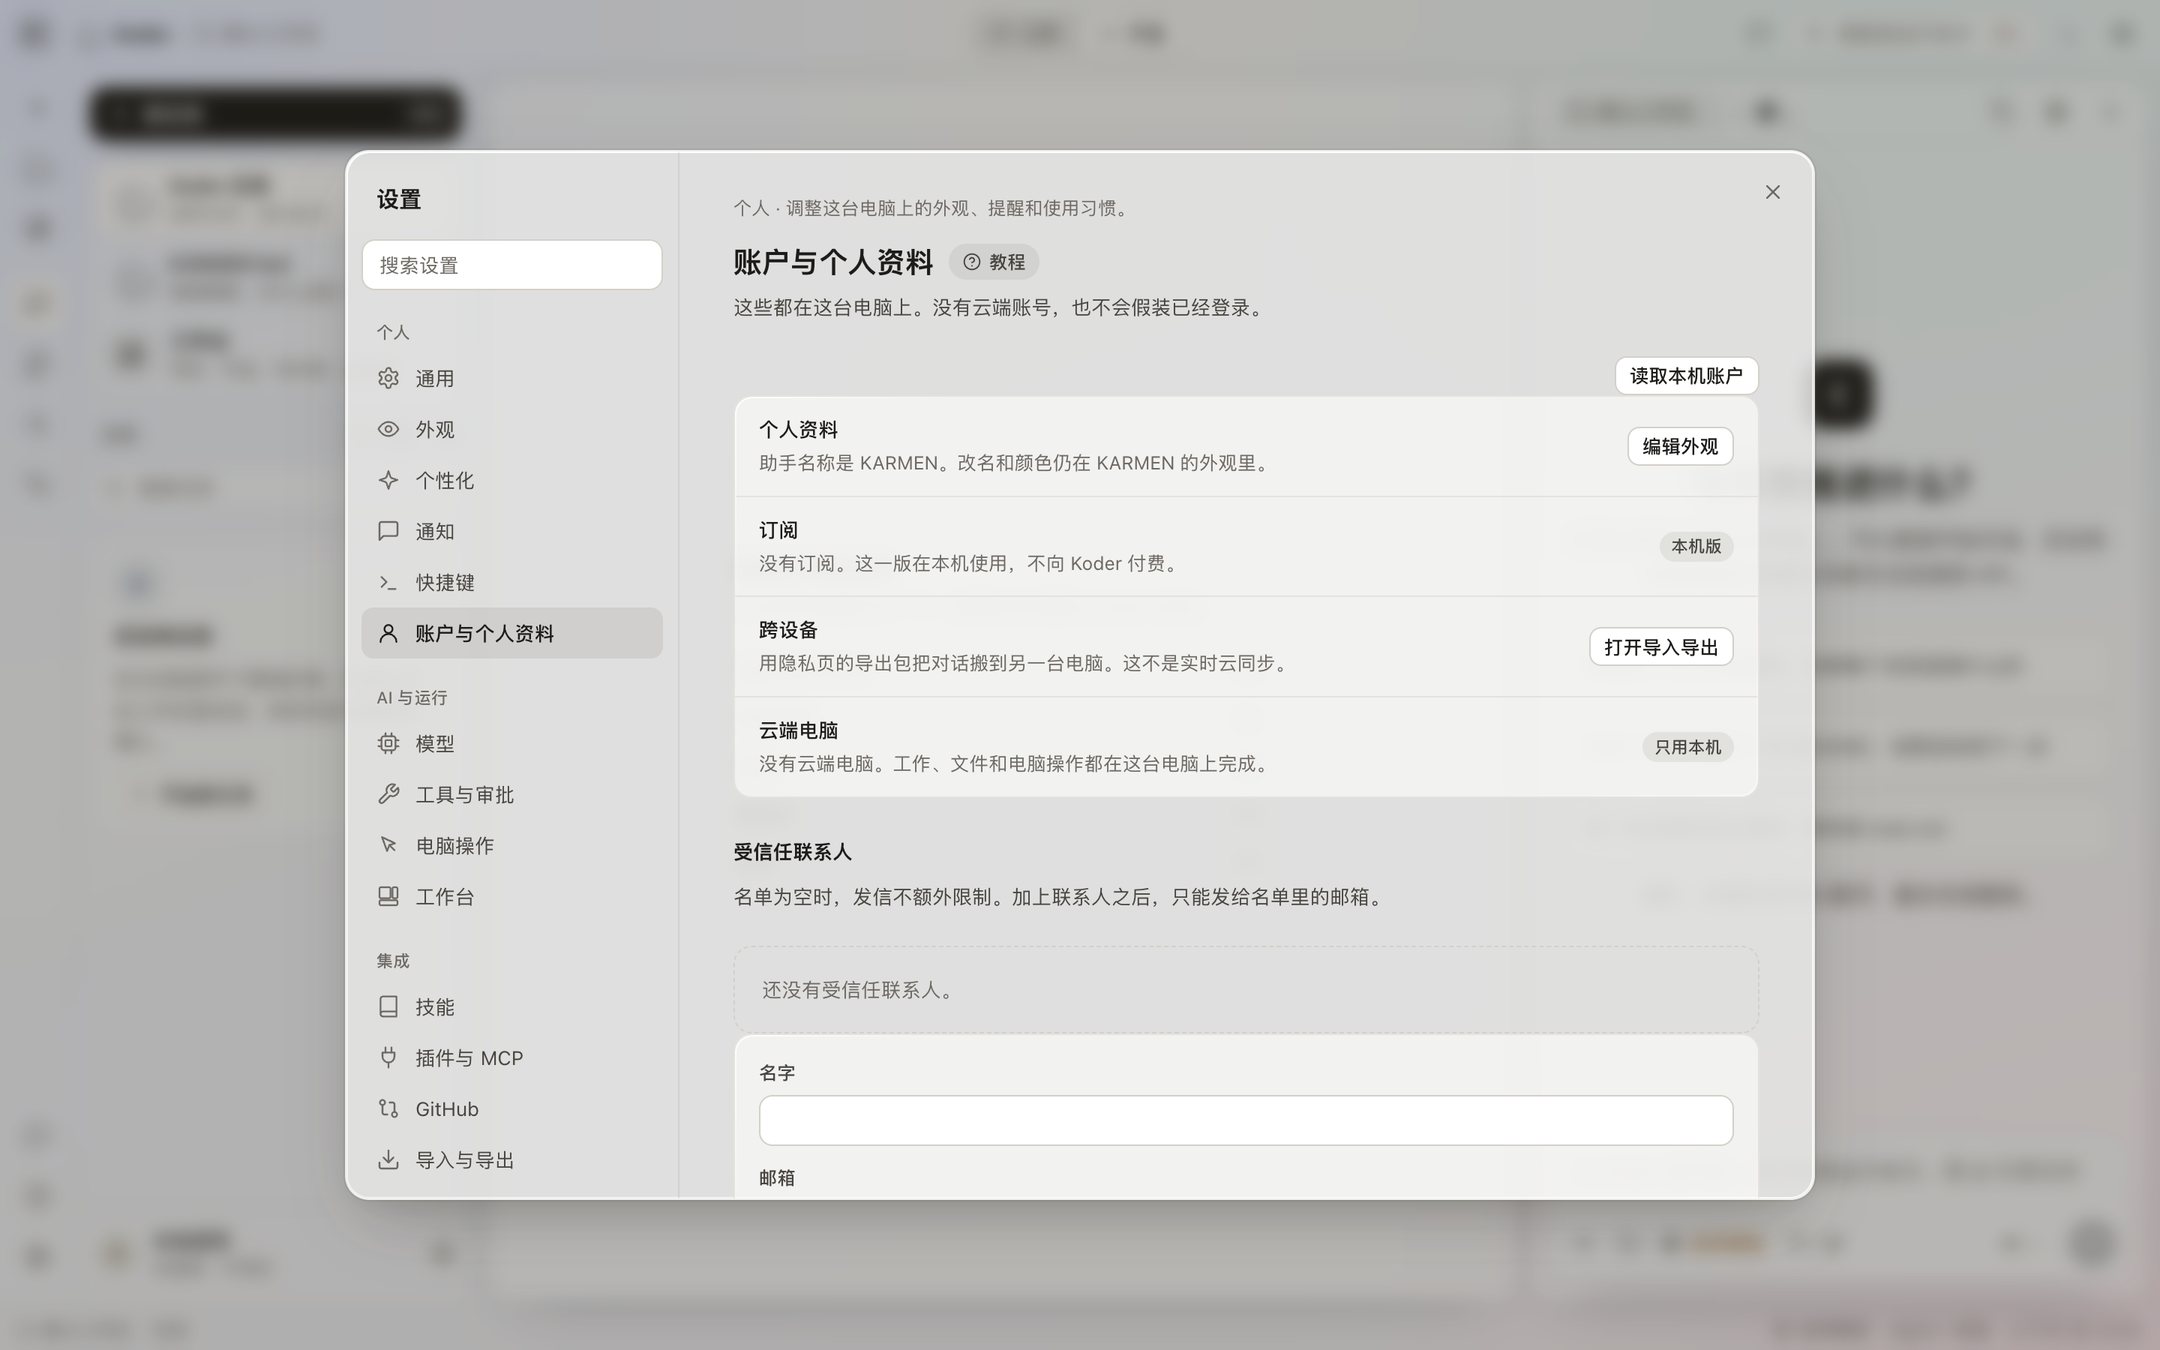The width and height of the screenshot is (2160, 1350).
Task: Switch to the 通用 settings page
Action: point(512,378)
